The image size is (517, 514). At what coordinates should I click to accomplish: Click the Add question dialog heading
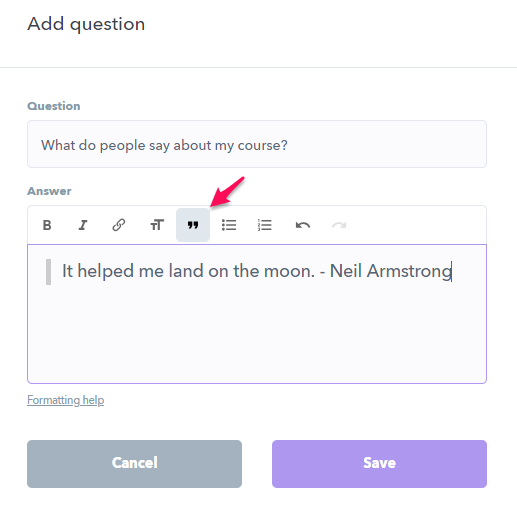86,24
